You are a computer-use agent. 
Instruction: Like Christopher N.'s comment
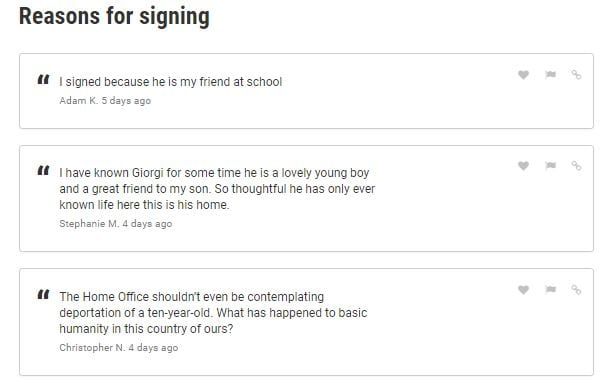(x=523, y=290)
